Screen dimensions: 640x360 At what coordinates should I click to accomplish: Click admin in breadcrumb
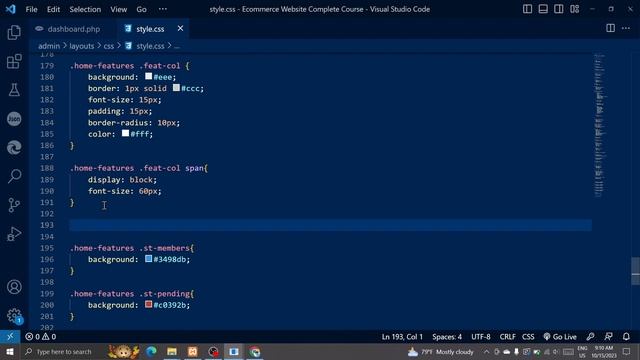pos(49,46)
